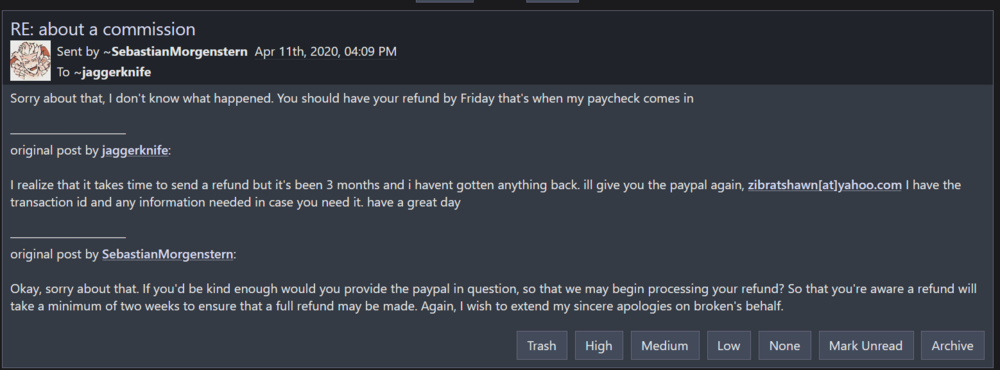Click the left cut-off button at top

tap(445, 1)
